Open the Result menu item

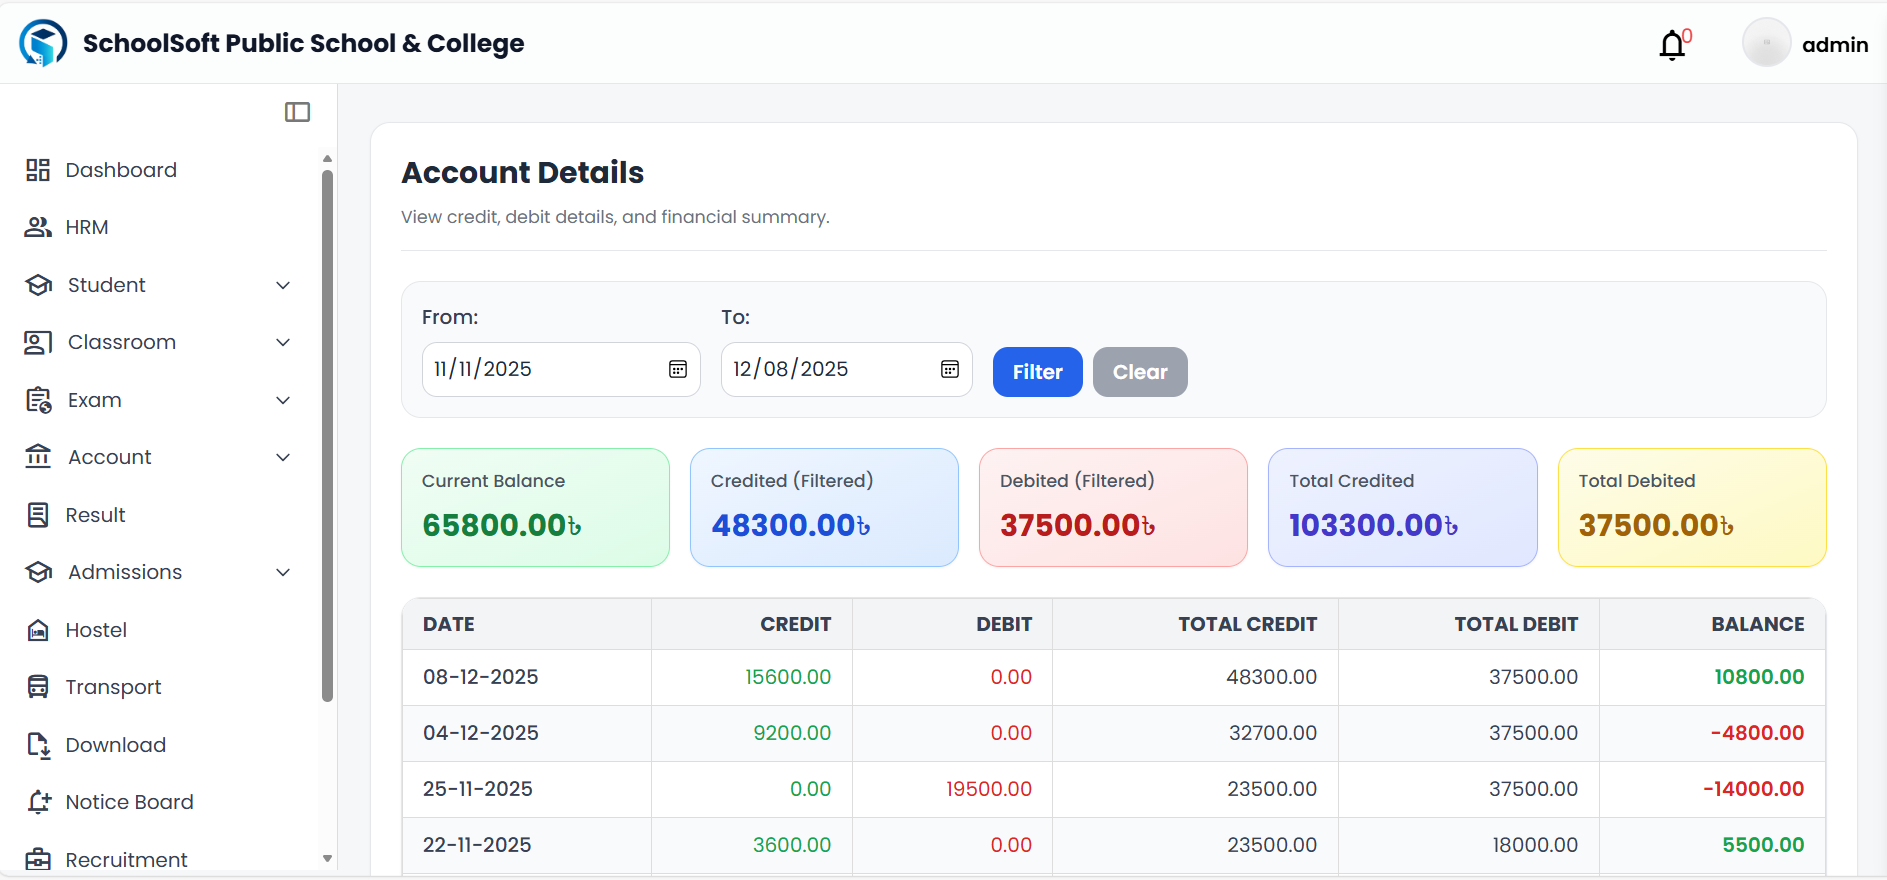pos(95,515)
